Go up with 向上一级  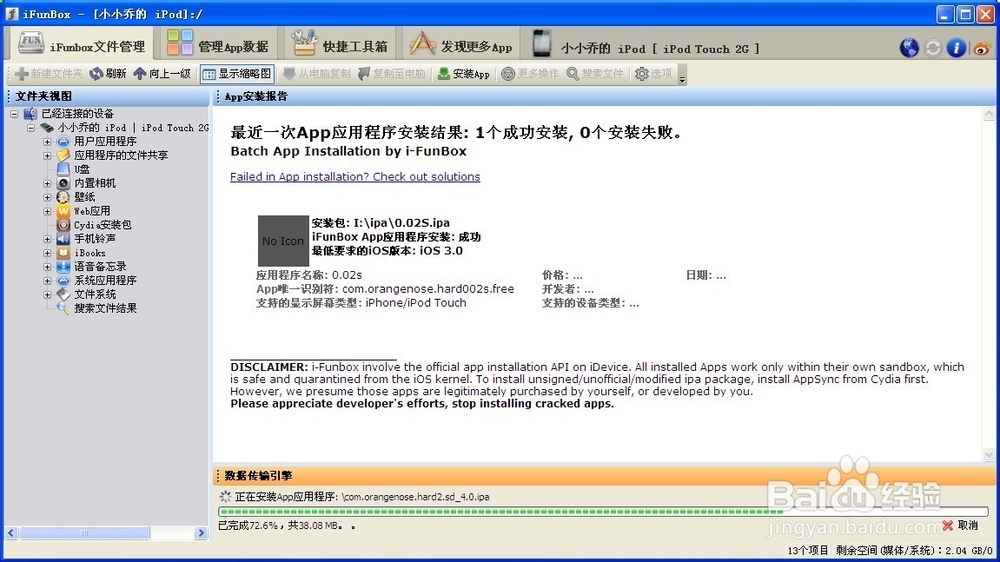pyautogui.click(x=162, y=73)
